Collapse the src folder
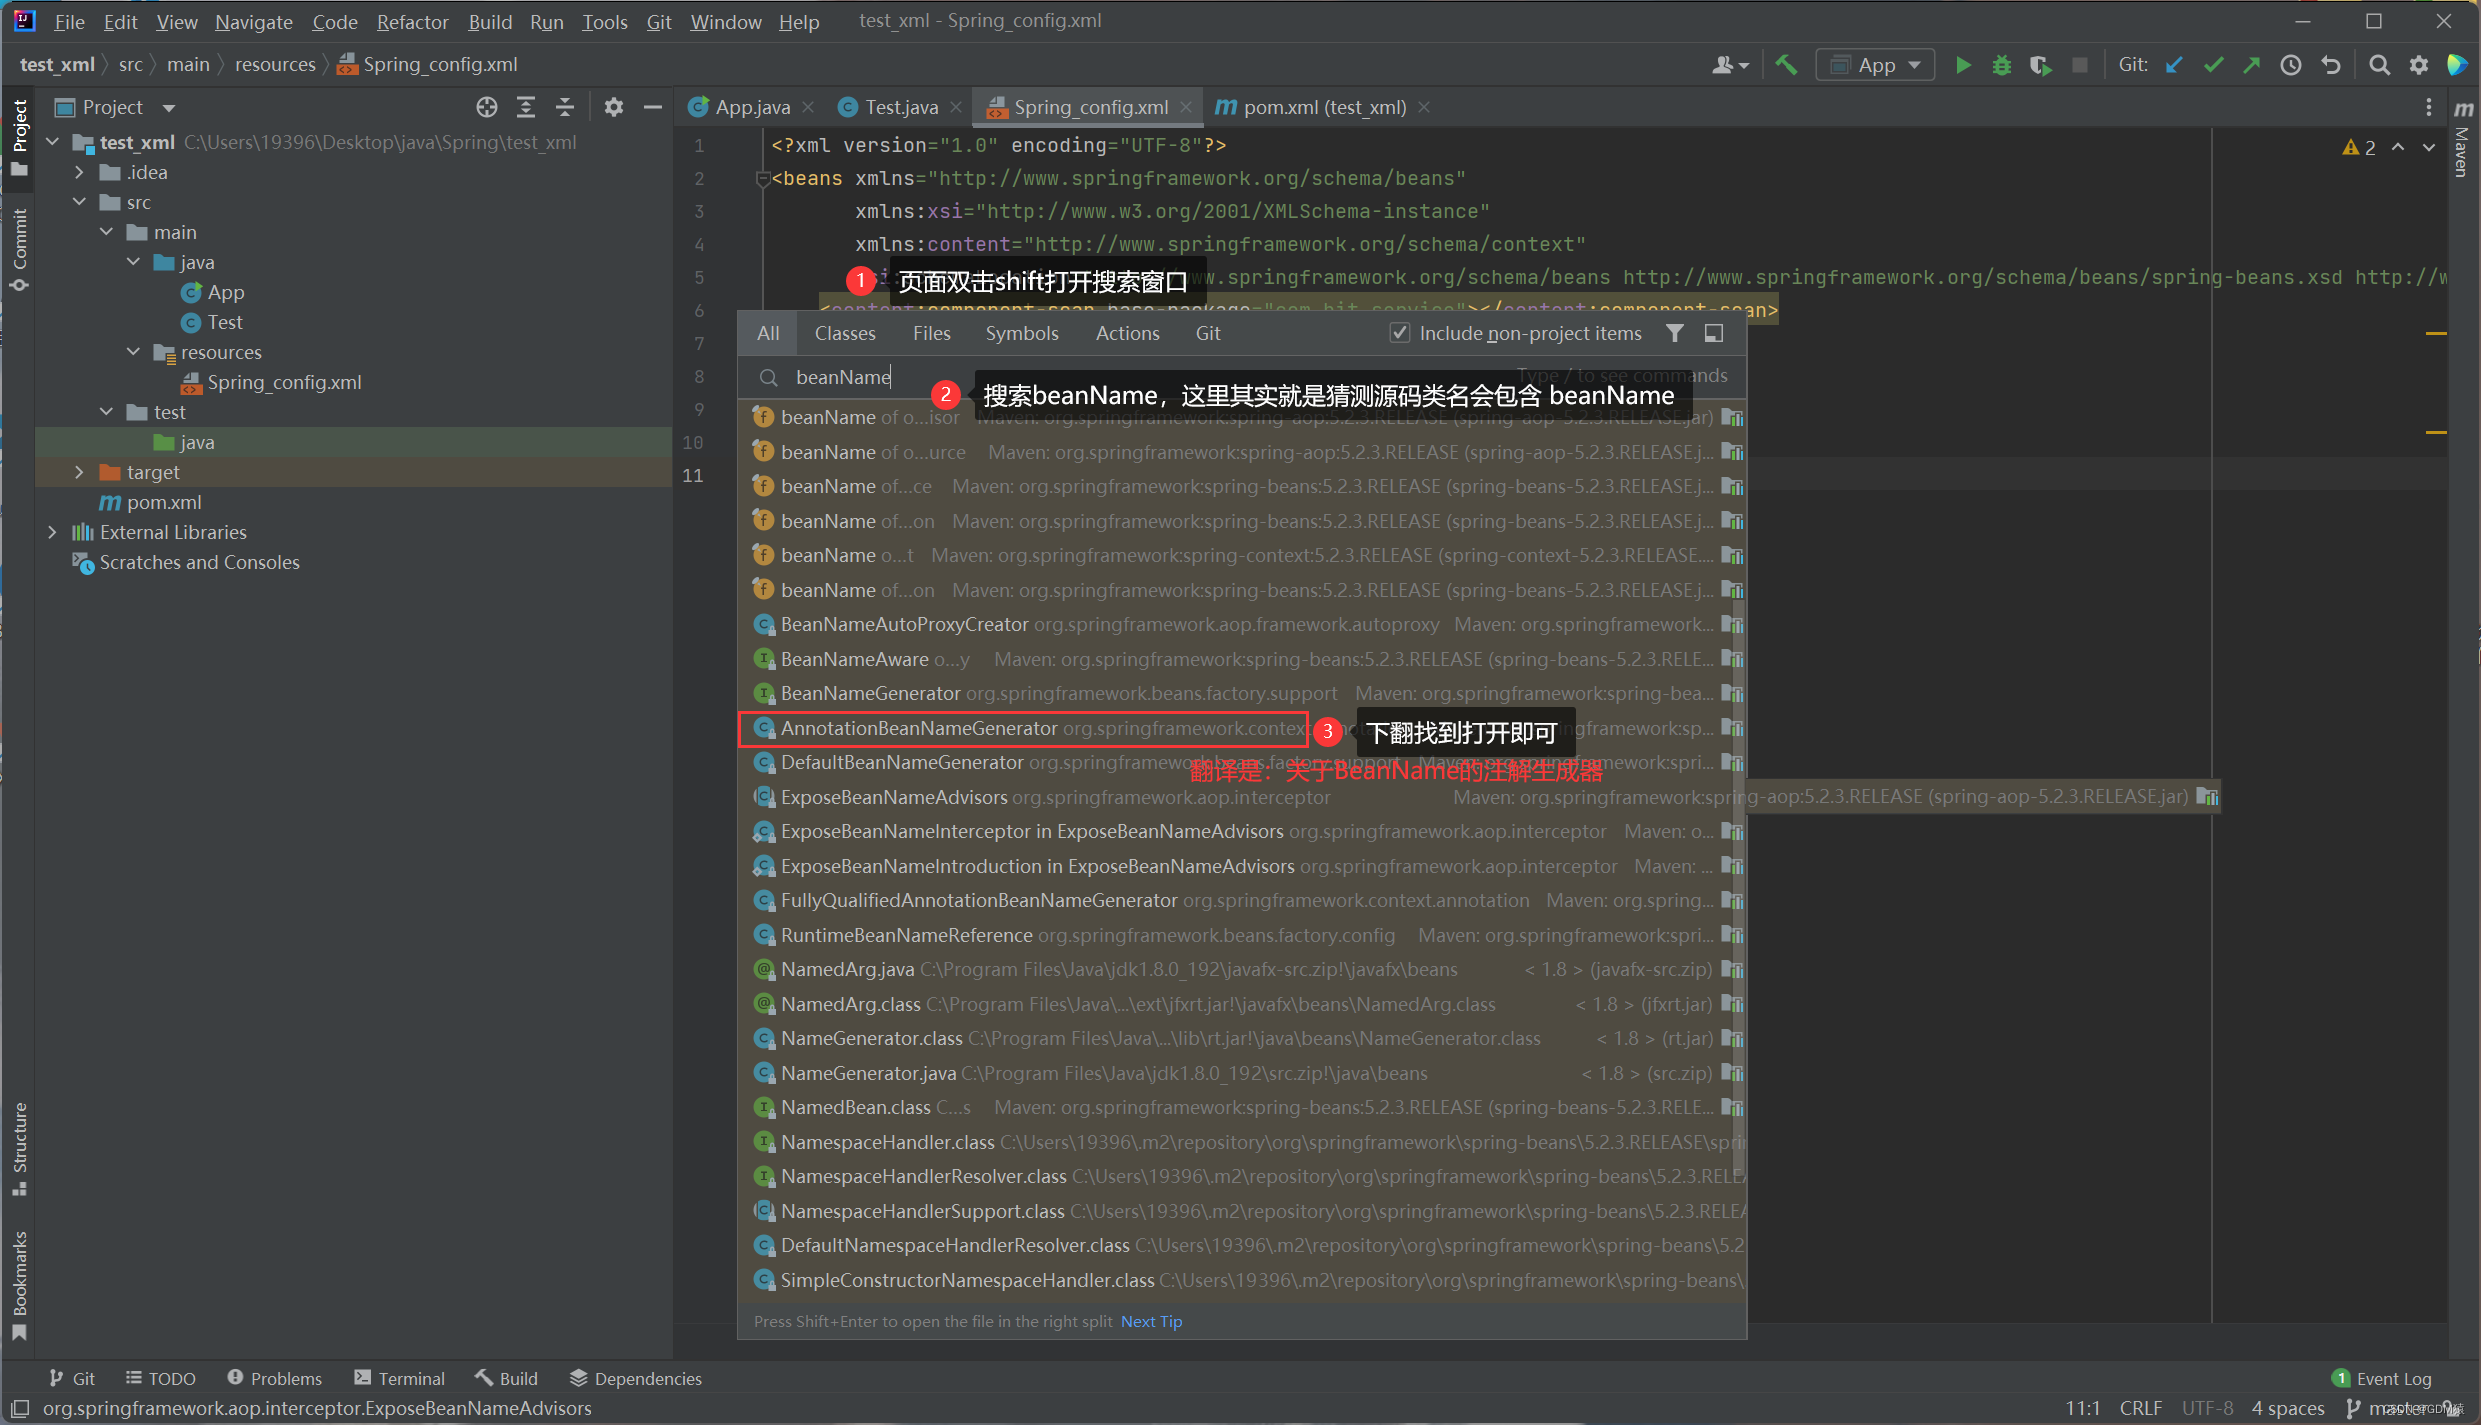This screenshot has height=1425, width=2481. coord(79,202)
